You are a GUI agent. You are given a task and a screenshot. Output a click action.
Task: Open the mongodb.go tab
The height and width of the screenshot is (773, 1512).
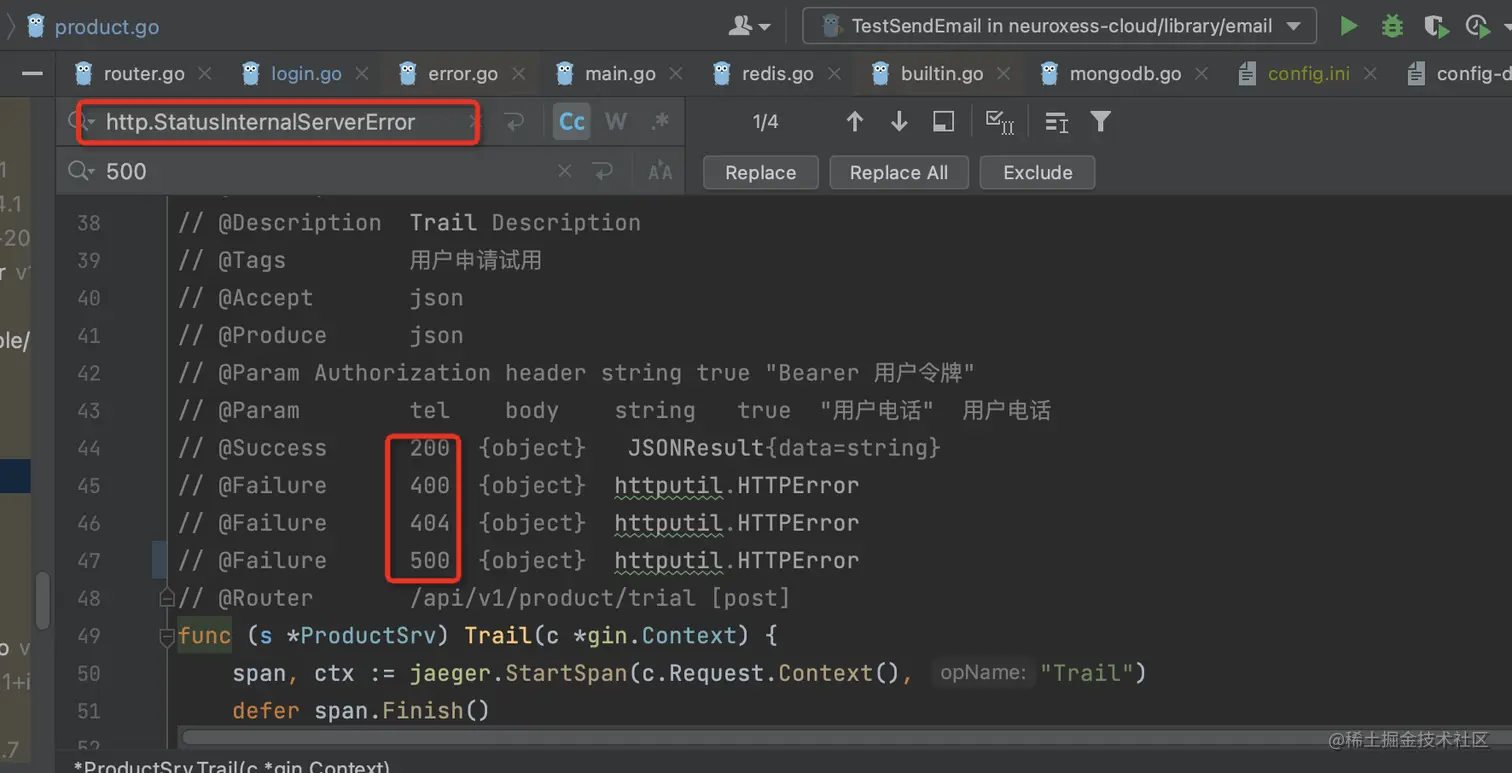point(1125,74)
